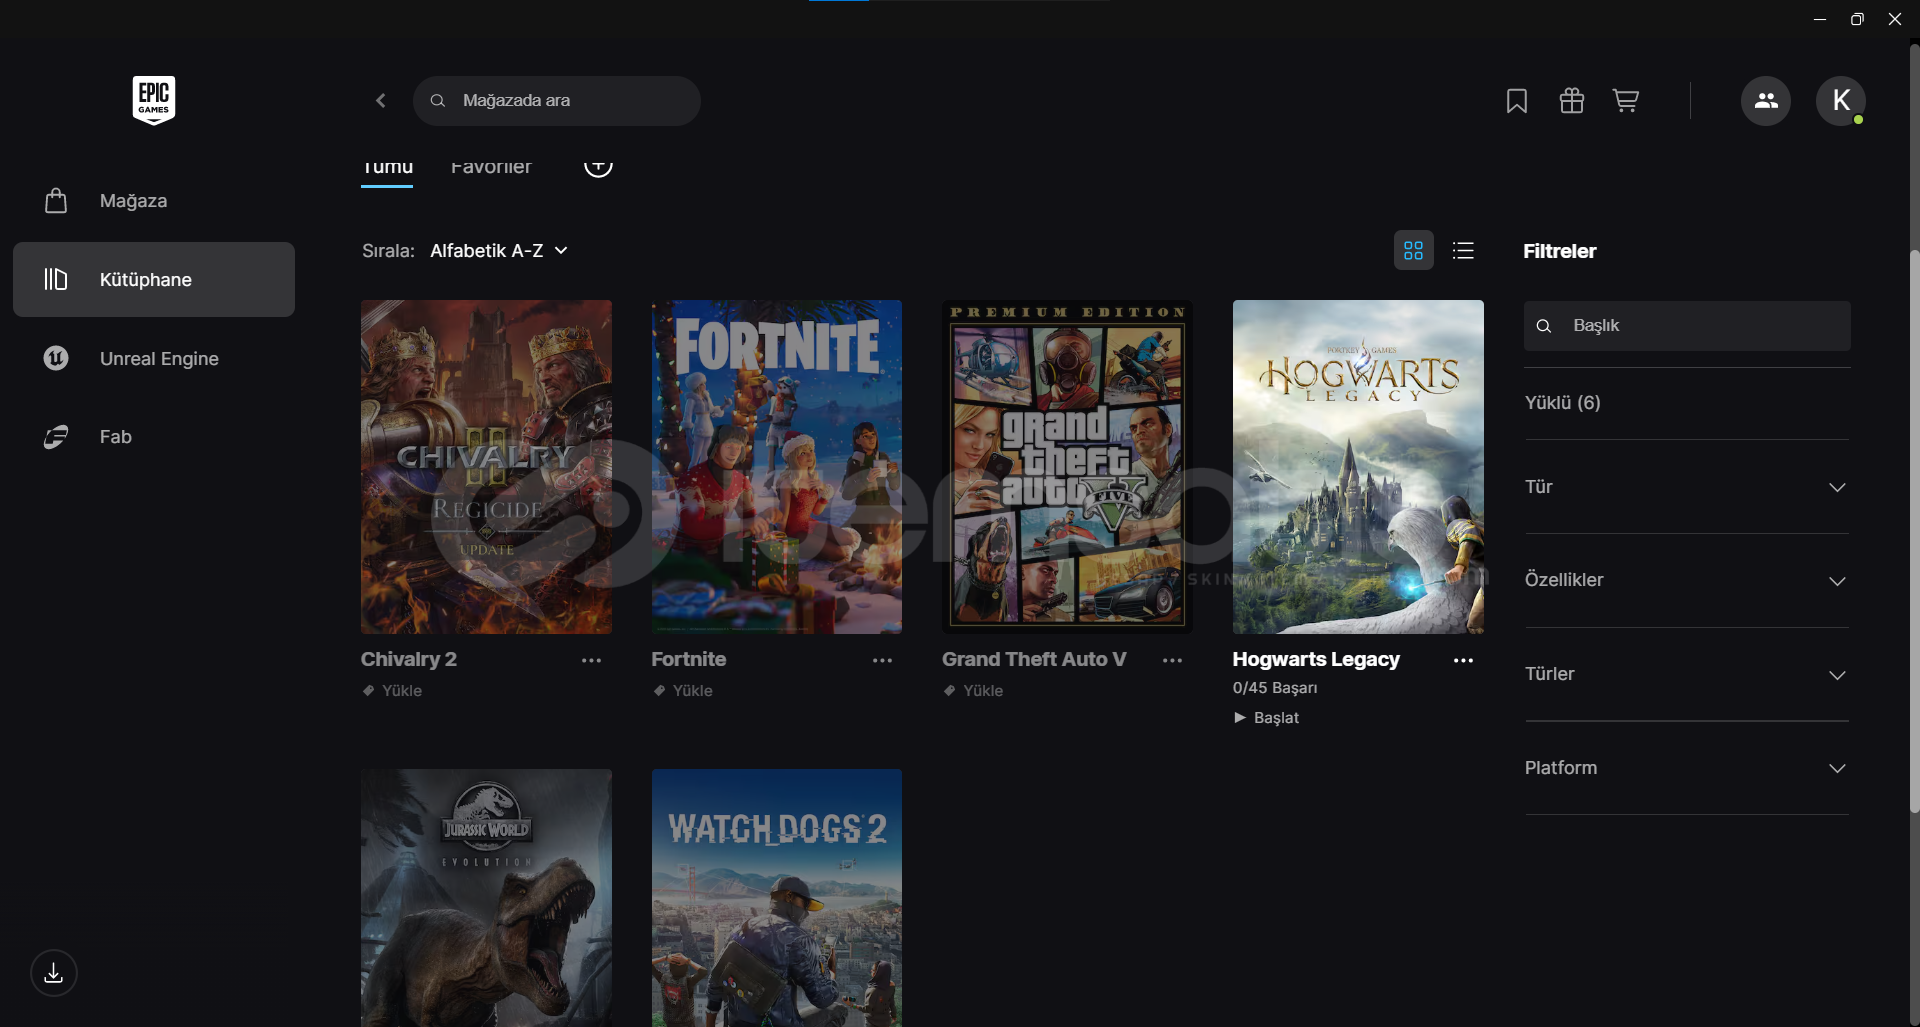Image resolution: width=1920 pixels, height=1027 pixels.
Task: Expand the Platform filter section
Action: (1686, 768)
